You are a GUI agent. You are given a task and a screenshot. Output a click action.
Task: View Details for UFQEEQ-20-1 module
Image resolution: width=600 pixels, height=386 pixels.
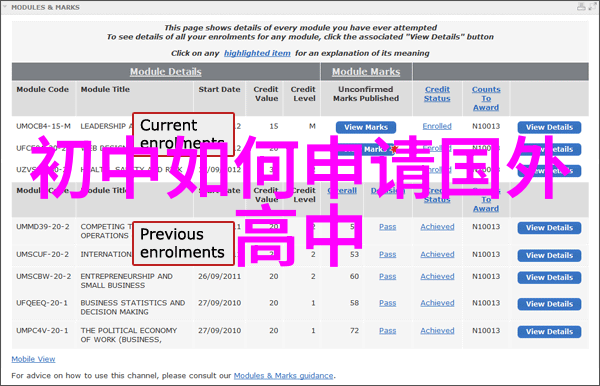pyautogui.click(x=549, y=304)
